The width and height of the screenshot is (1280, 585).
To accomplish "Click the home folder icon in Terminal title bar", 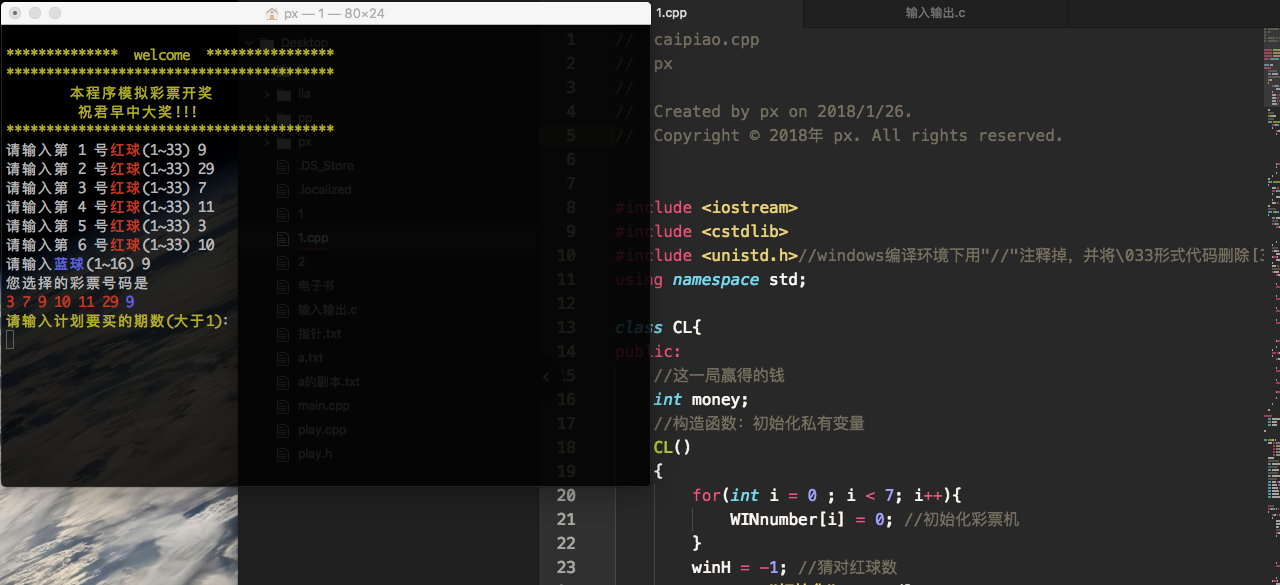I will (x=272, y=14).
